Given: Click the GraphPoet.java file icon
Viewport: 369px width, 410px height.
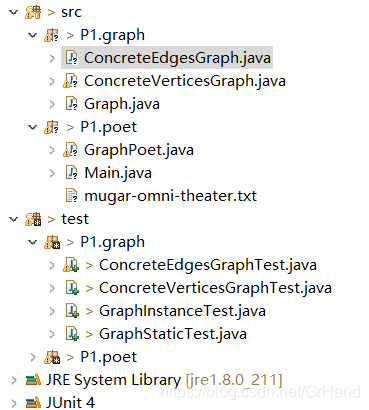Looking at the screenshot, I should [71, 150].
